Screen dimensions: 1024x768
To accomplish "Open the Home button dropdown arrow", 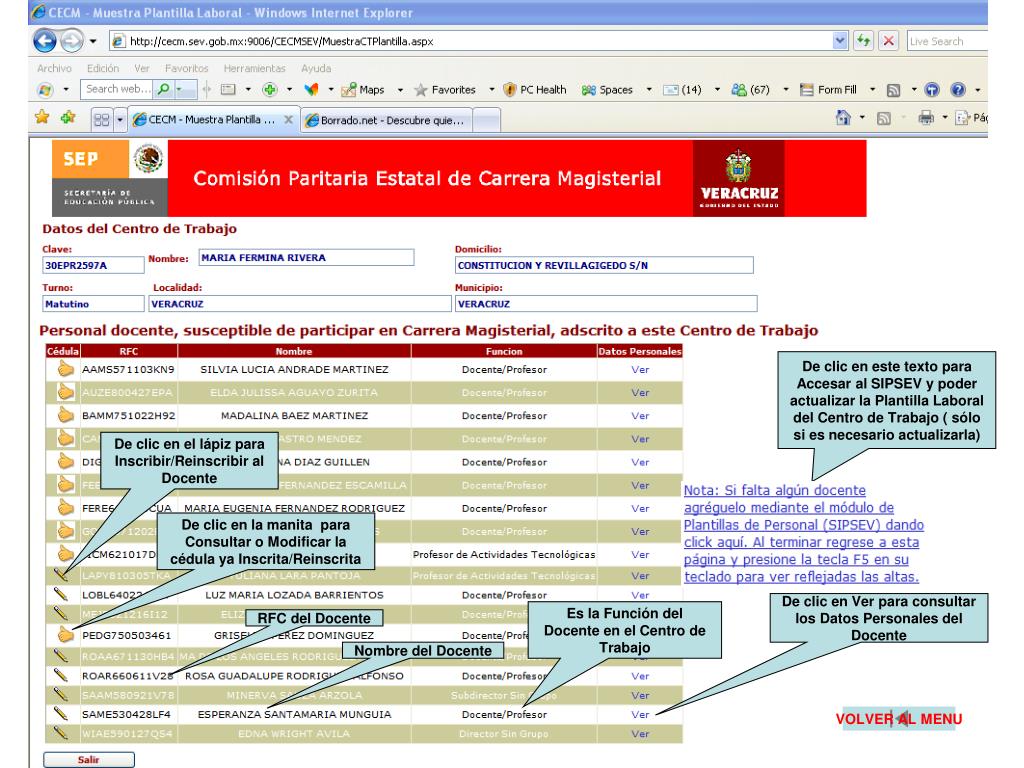I will [x=862, y=118].
